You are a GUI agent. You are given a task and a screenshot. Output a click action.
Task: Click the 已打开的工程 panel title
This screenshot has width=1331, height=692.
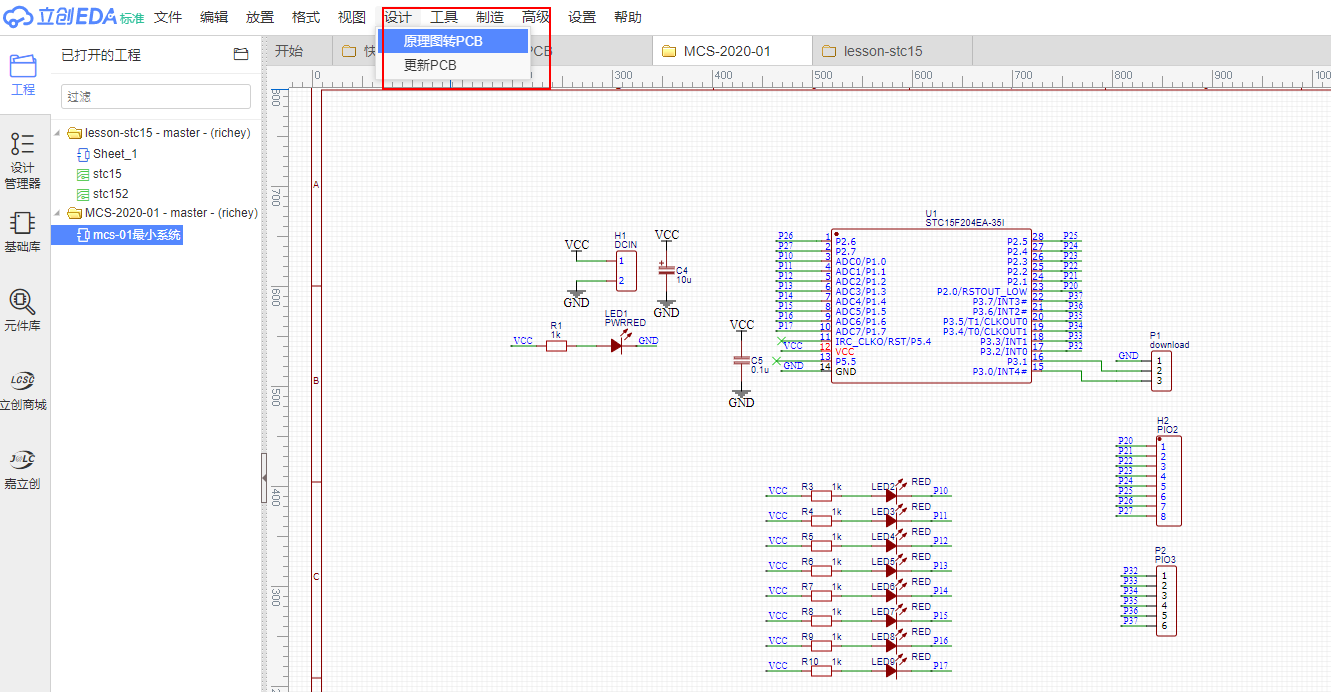tap(101, 55)
